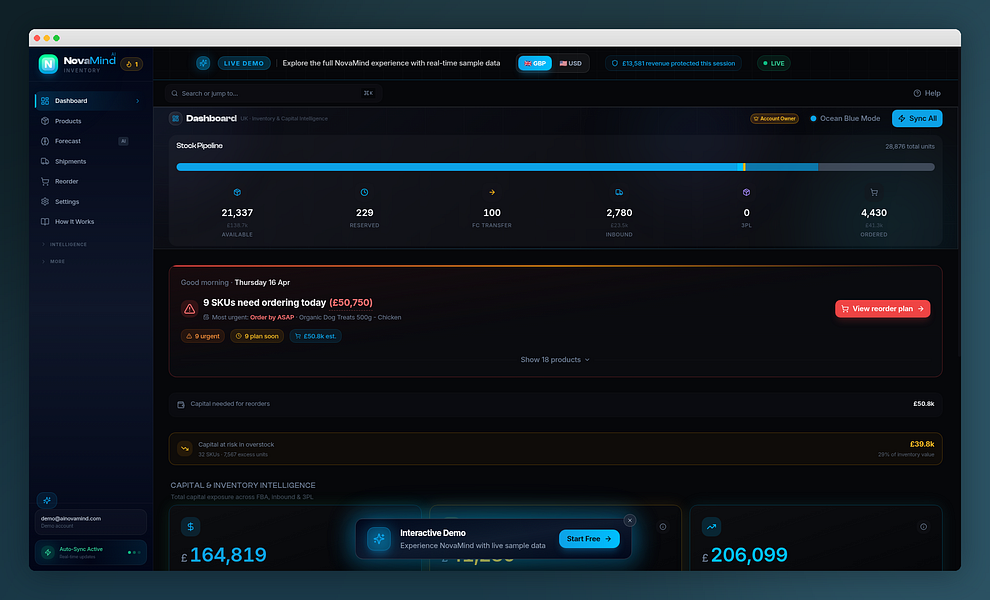Click the sparkle icon beside LIVE DEMO
Viewport: 990px width, 600px height.
pyautogui.click(x=203, y=63)
